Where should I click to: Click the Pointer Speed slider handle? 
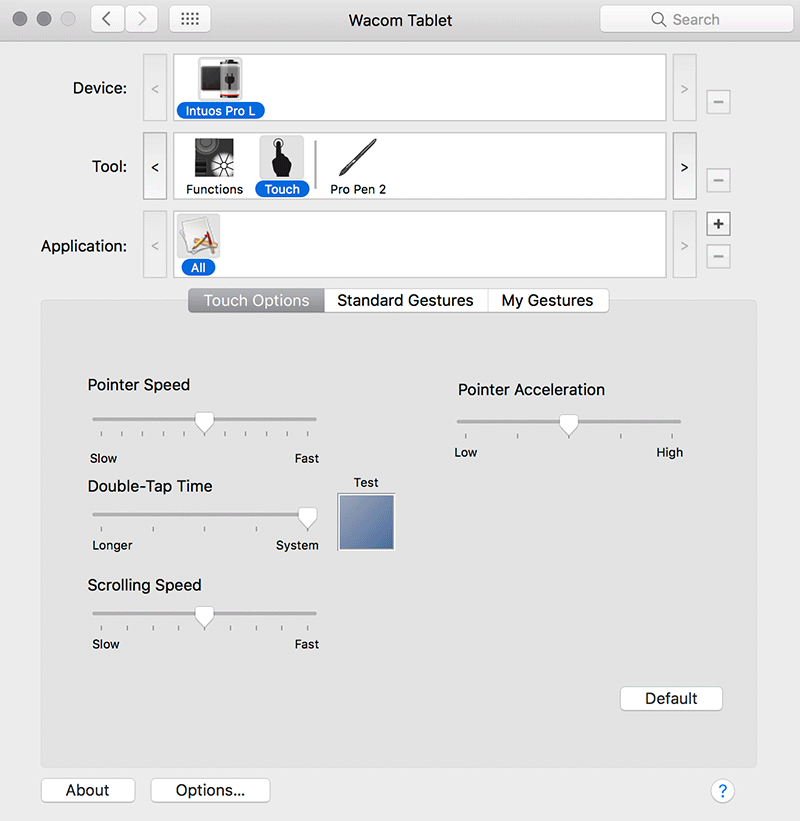click(x=204, y=423)
